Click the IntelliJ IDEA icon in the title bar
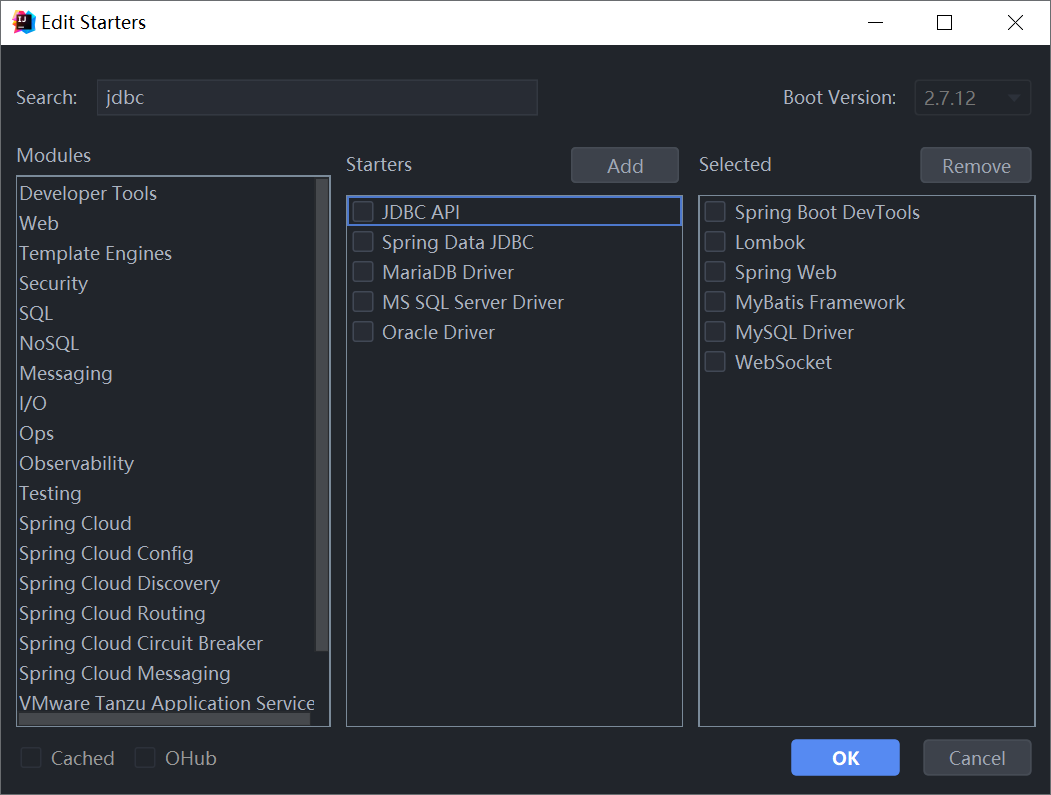This screenshot has height=795, width=1051. pos(23,22)
